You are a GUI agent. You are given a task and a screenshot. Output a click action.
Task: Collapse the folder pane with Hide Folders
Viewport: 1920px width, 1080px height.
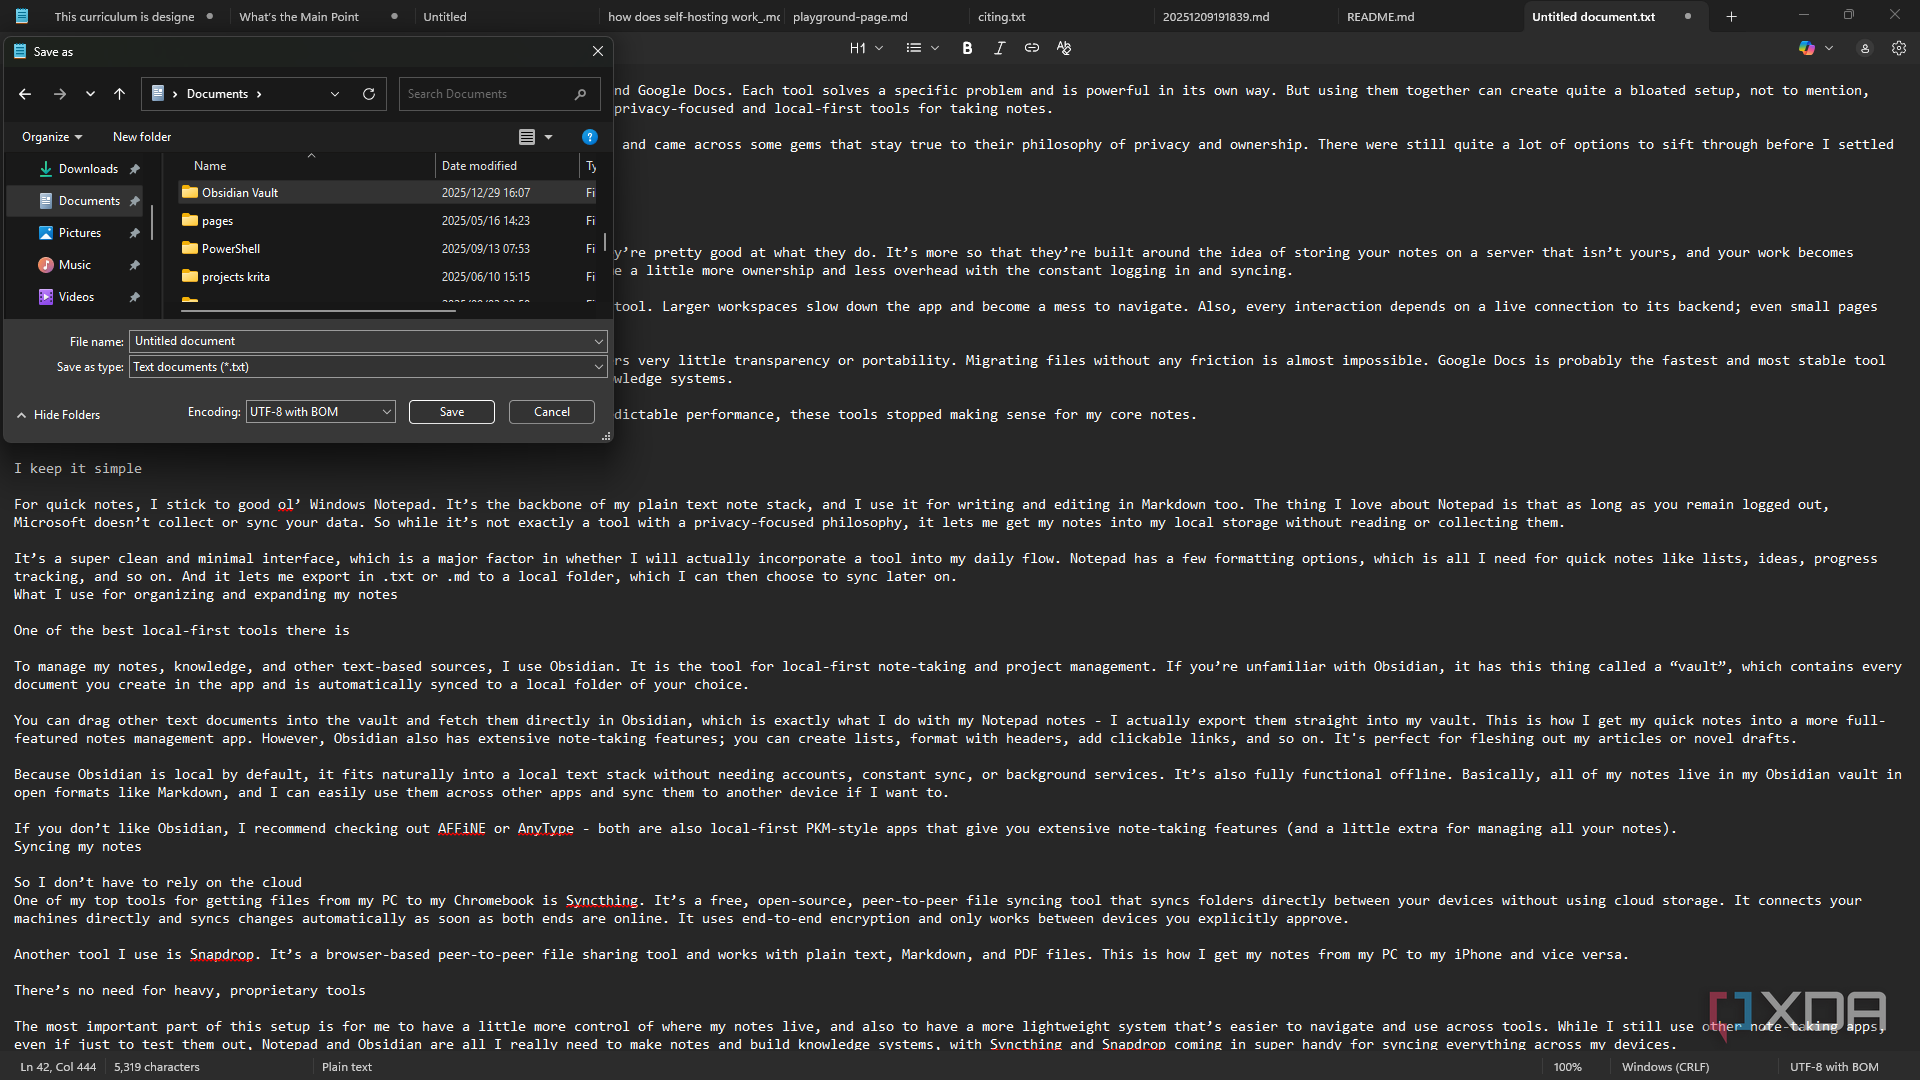[x=58, y=415]
